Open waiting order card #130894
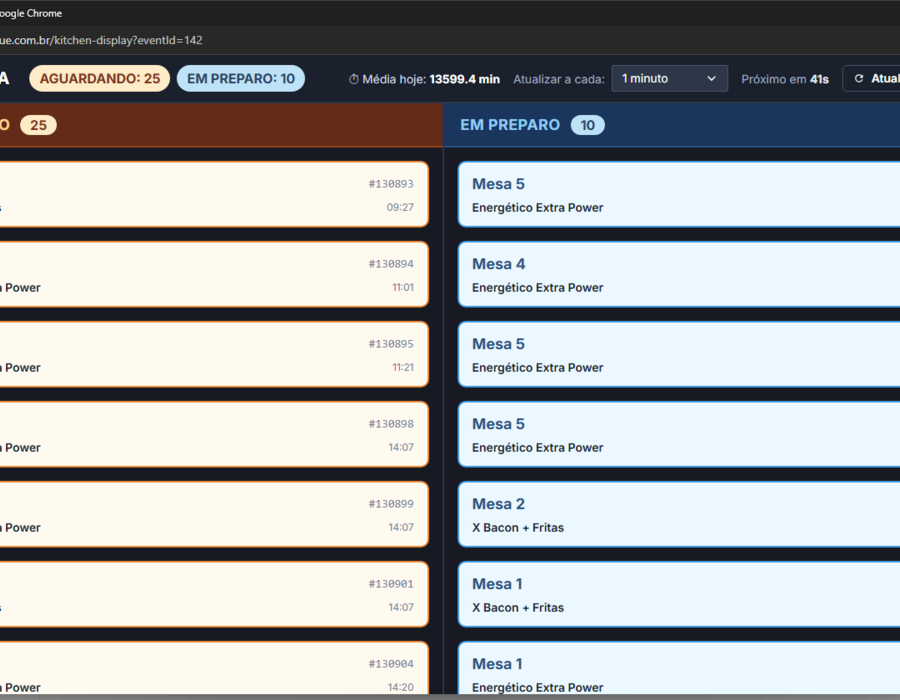Screen dimensions: 900x700 click(213, 274)
